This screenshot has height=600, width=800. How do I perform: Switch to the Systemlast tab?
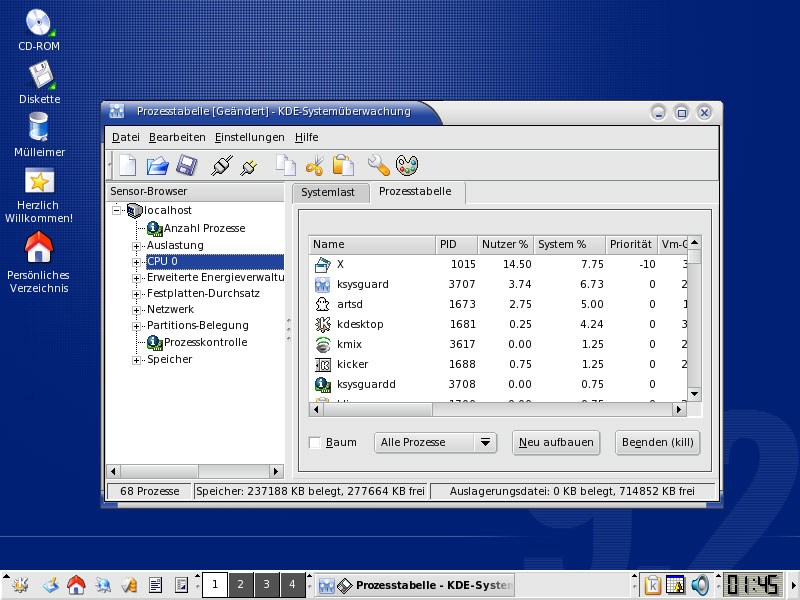[x=330, y=192]
